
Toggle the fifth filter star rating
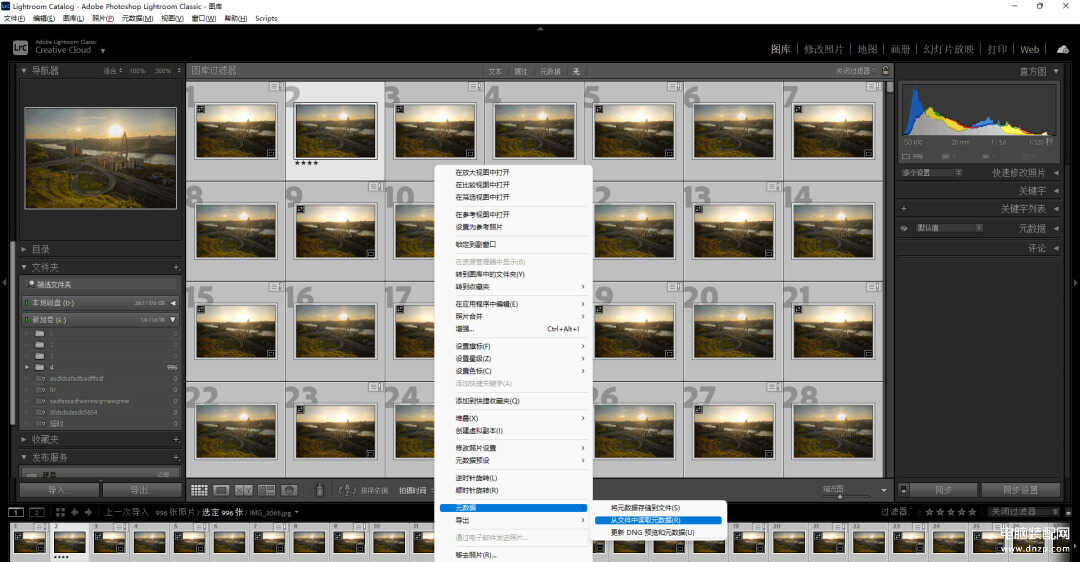(x=973, y=512)
